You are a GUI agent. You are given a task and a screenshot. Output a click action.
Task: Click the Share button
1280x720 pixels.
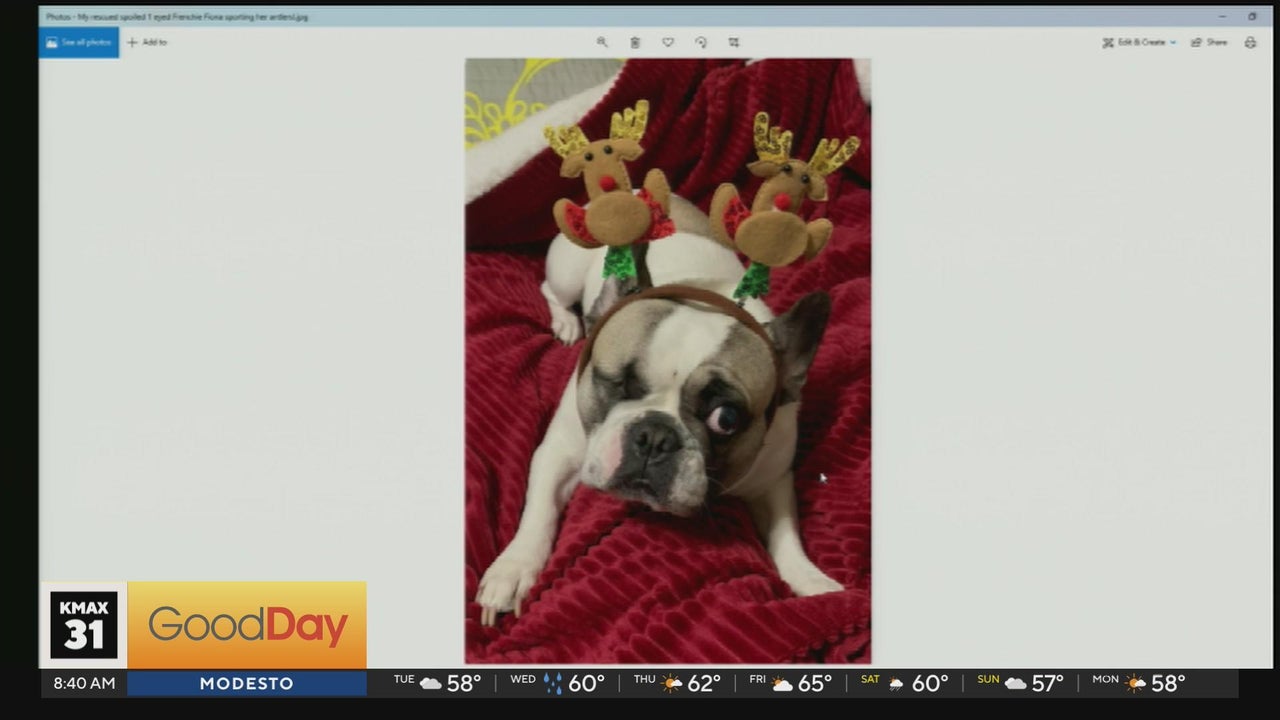(x=1209, y=42)
